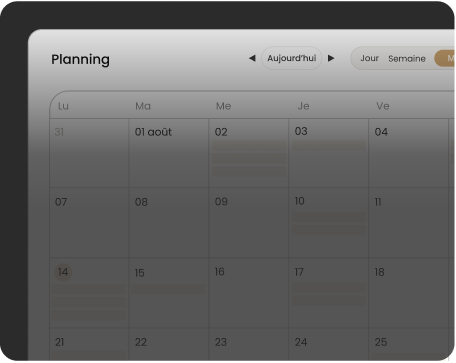Go to today with Aujourd'hui button
Image resolution: width=456 pixels, height=363 pixels.
(292, 58)
